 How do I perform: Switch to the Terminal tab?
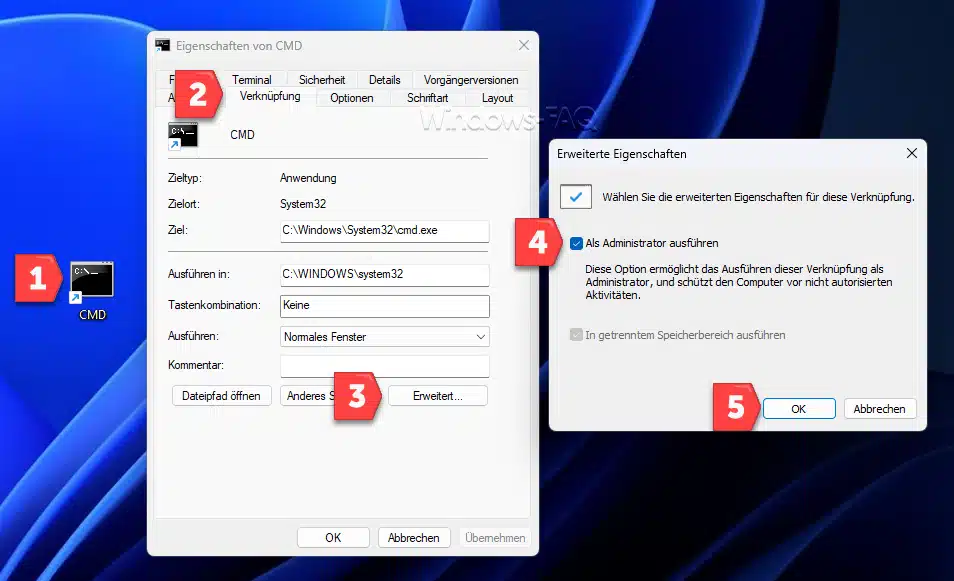click(251, 80)
